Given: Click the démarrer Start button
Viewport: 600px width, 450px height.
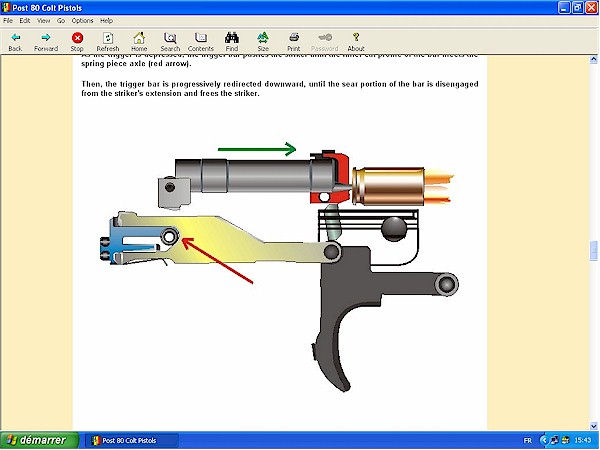Looking at the screenshot, I should pos(39,440).
